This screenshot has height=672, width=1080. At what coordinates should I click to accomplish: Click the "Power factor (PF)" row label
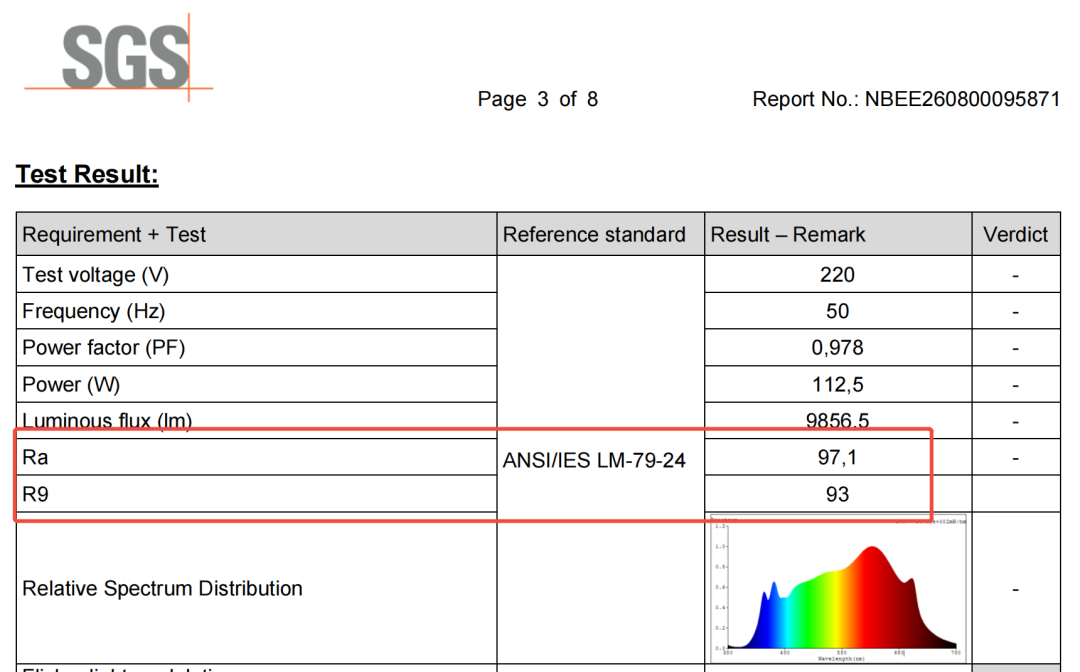pos(103,348)
